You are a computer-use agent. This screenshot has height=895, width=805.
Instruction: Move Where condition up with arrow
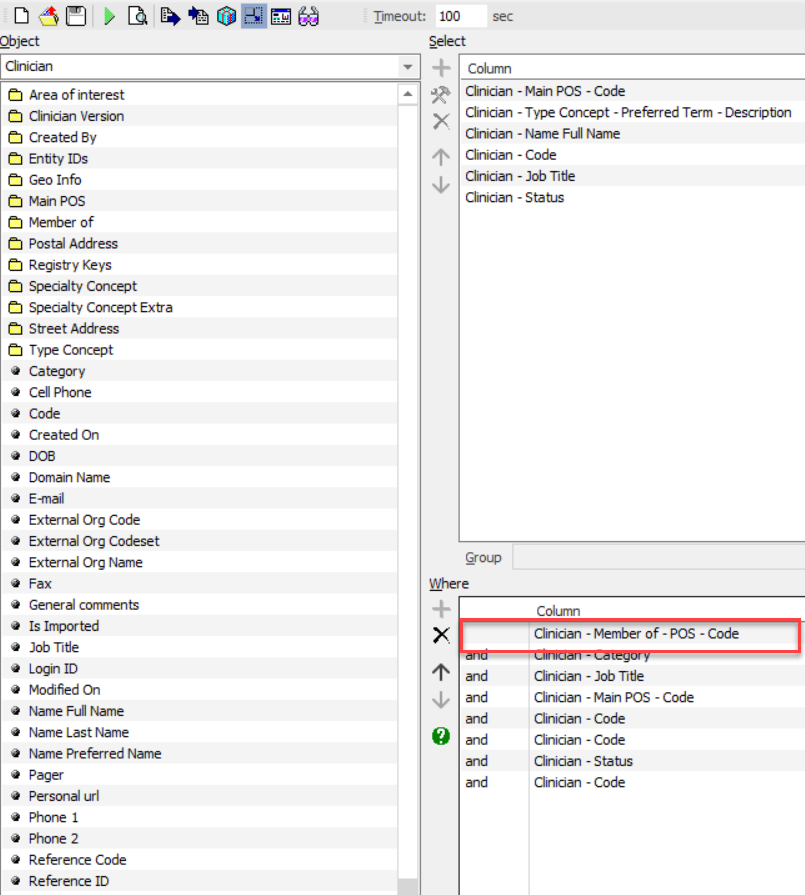coord(441,672)
